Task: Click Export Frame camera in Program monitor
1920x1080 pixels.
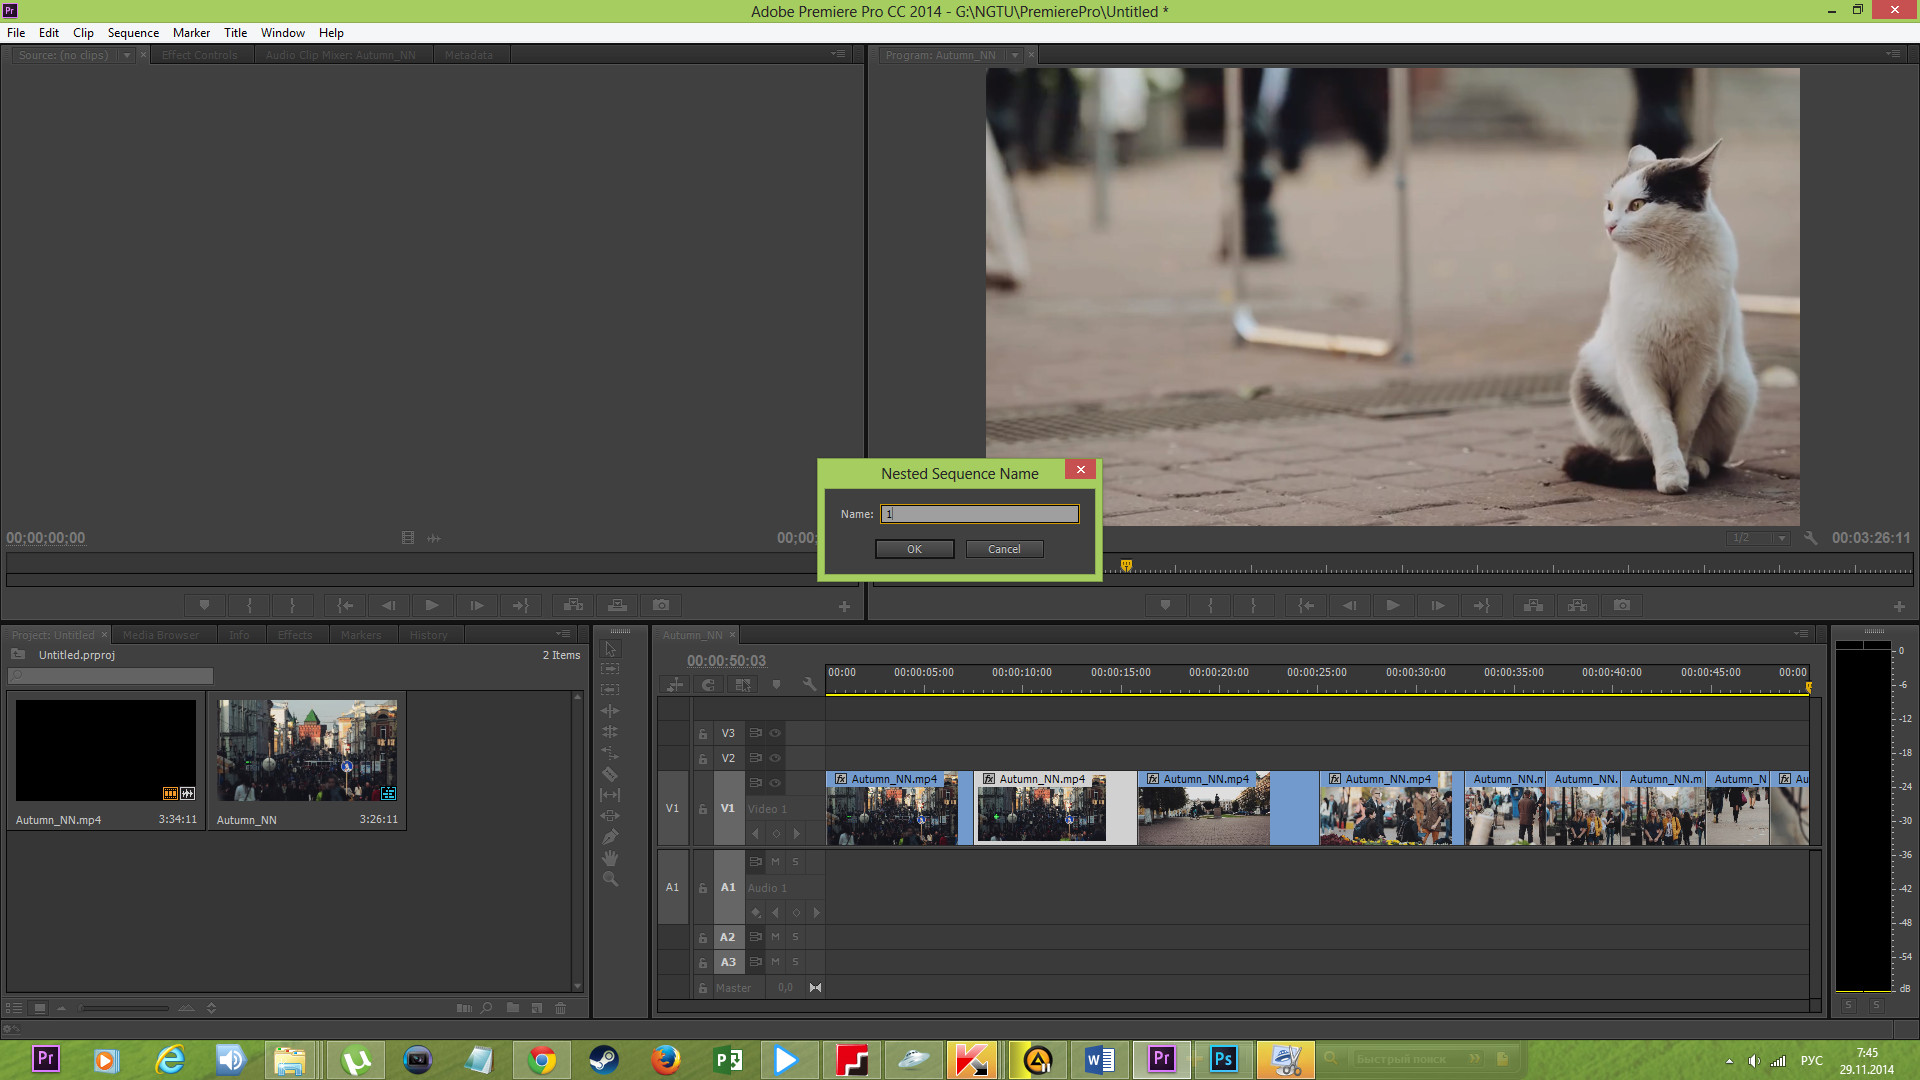Action: (1622, 605)
